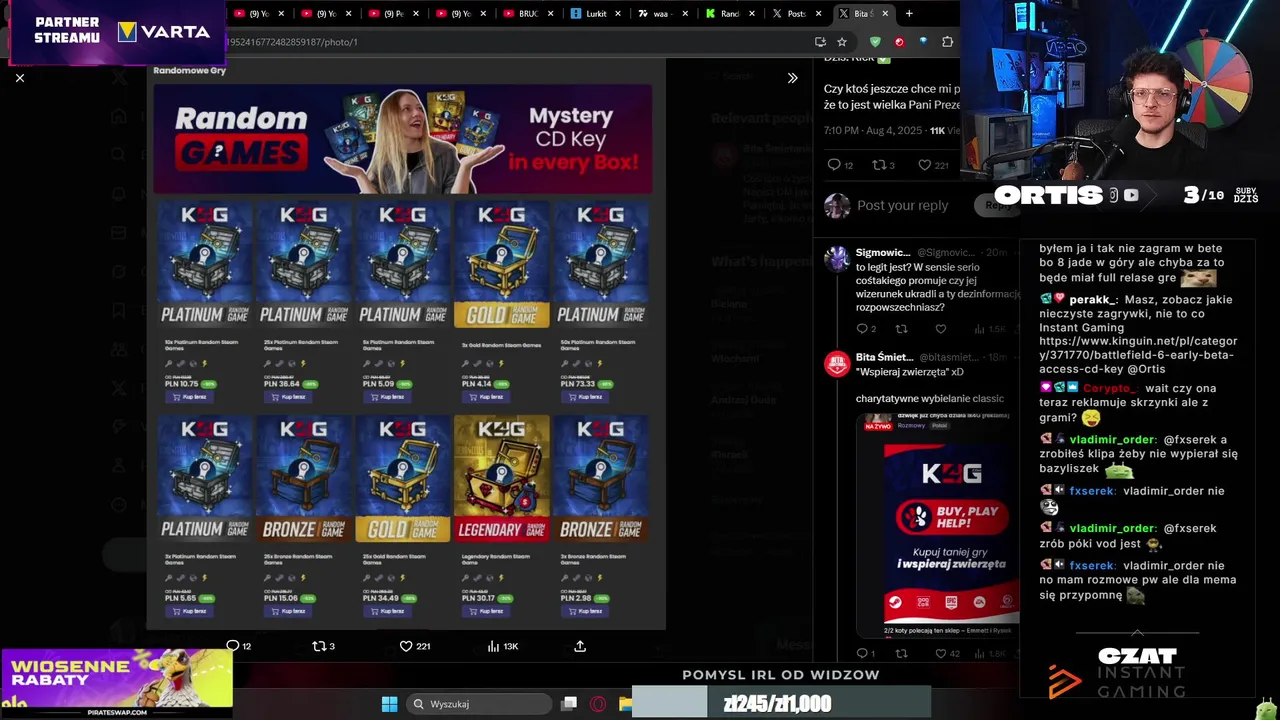1280x720 pixels.
Task: Switch to the BRUC YouTube tab
Action: coord(527,14)
